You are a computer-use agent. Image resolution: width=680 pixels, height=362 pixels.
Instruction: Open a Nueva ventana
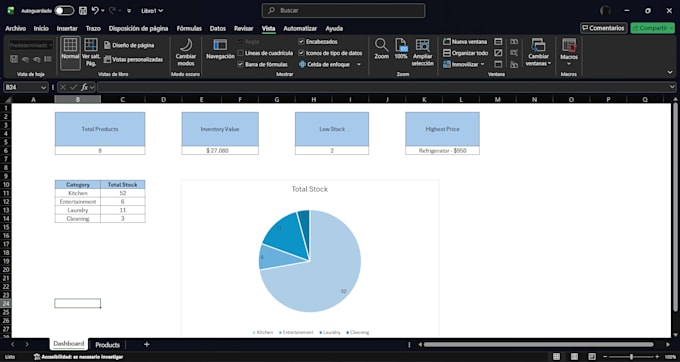(465, 42)
